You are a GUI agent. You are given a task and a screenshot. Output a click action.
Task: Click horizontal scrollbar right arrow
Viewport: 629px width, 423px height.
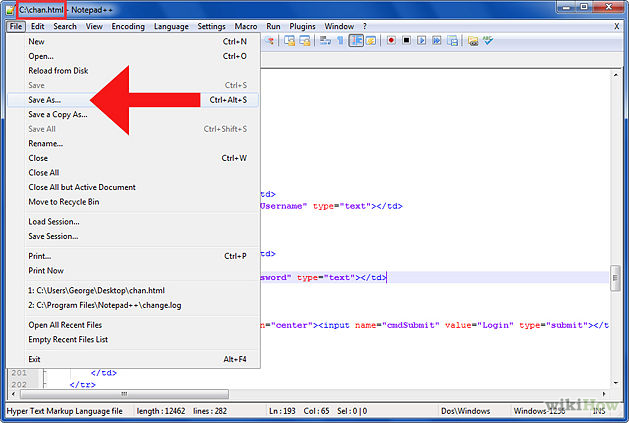click(x=604, y=394)
